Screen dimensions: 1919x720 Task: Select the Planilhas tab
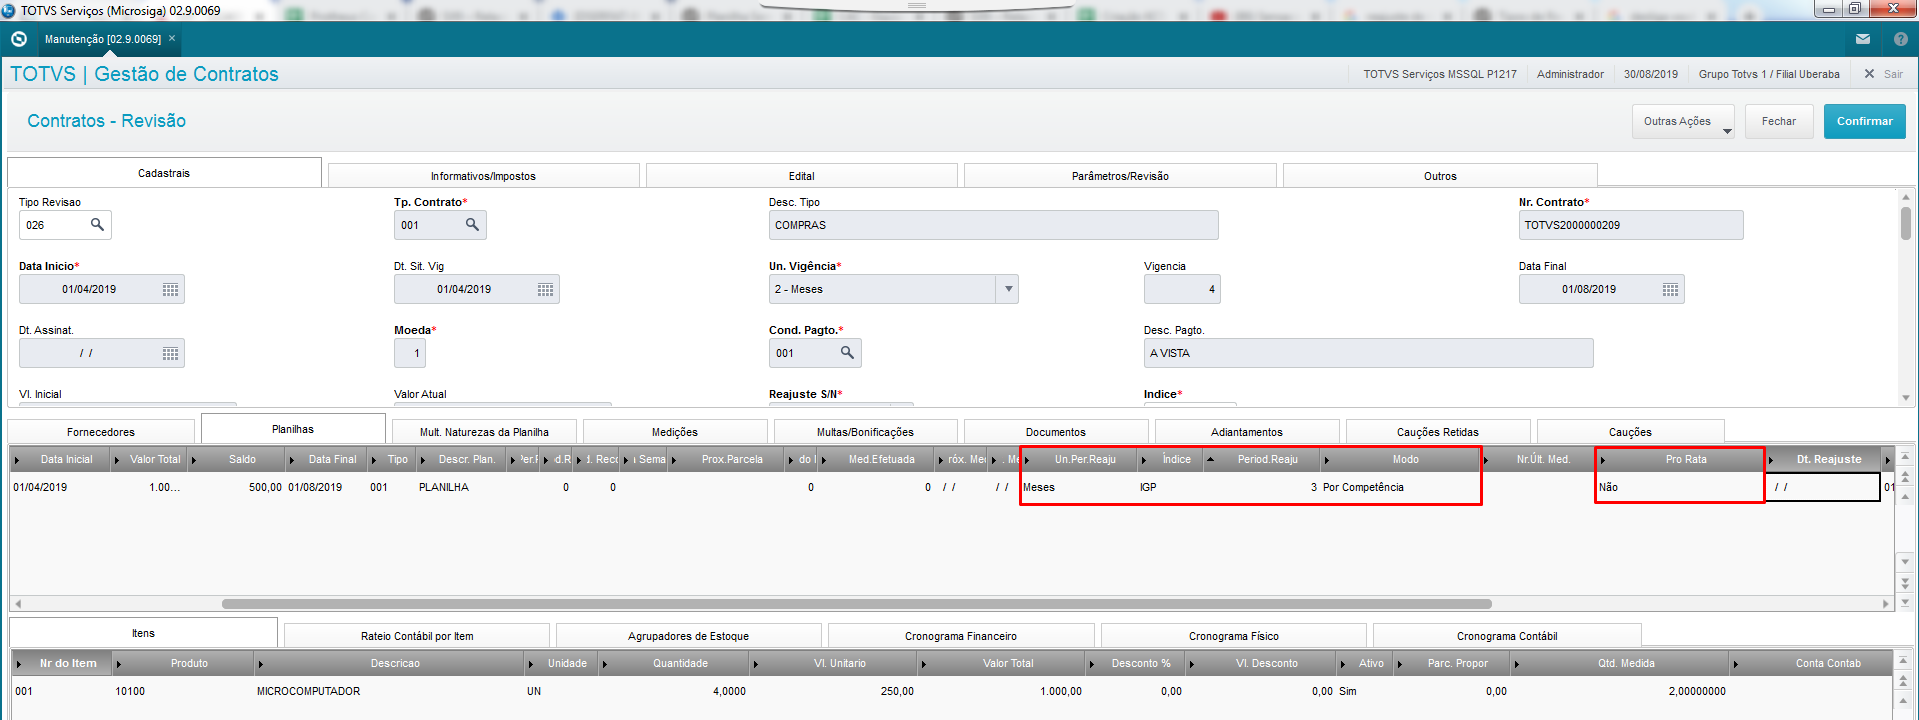pyautogui.click(x=293, y=429)
